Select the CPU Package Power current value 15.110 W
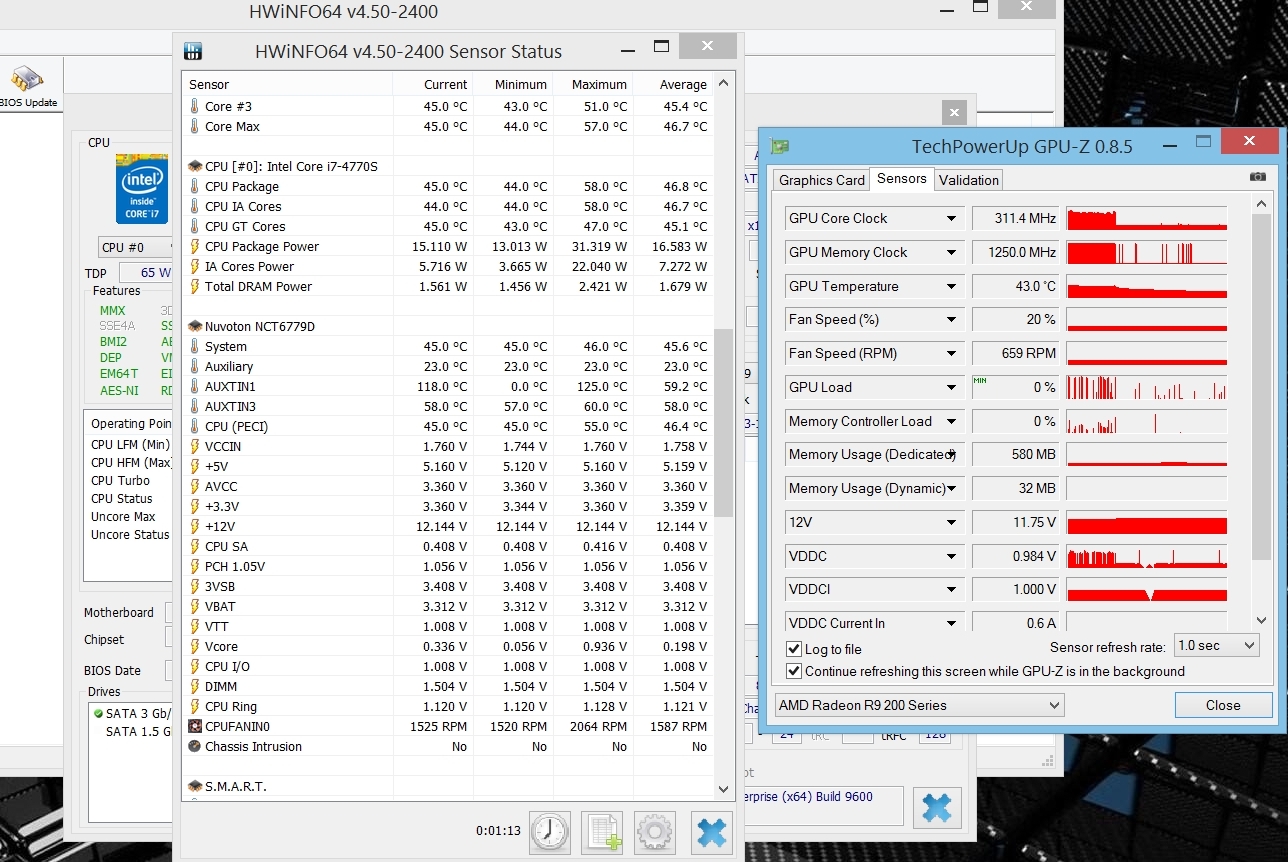 click(x=439, y=246)
